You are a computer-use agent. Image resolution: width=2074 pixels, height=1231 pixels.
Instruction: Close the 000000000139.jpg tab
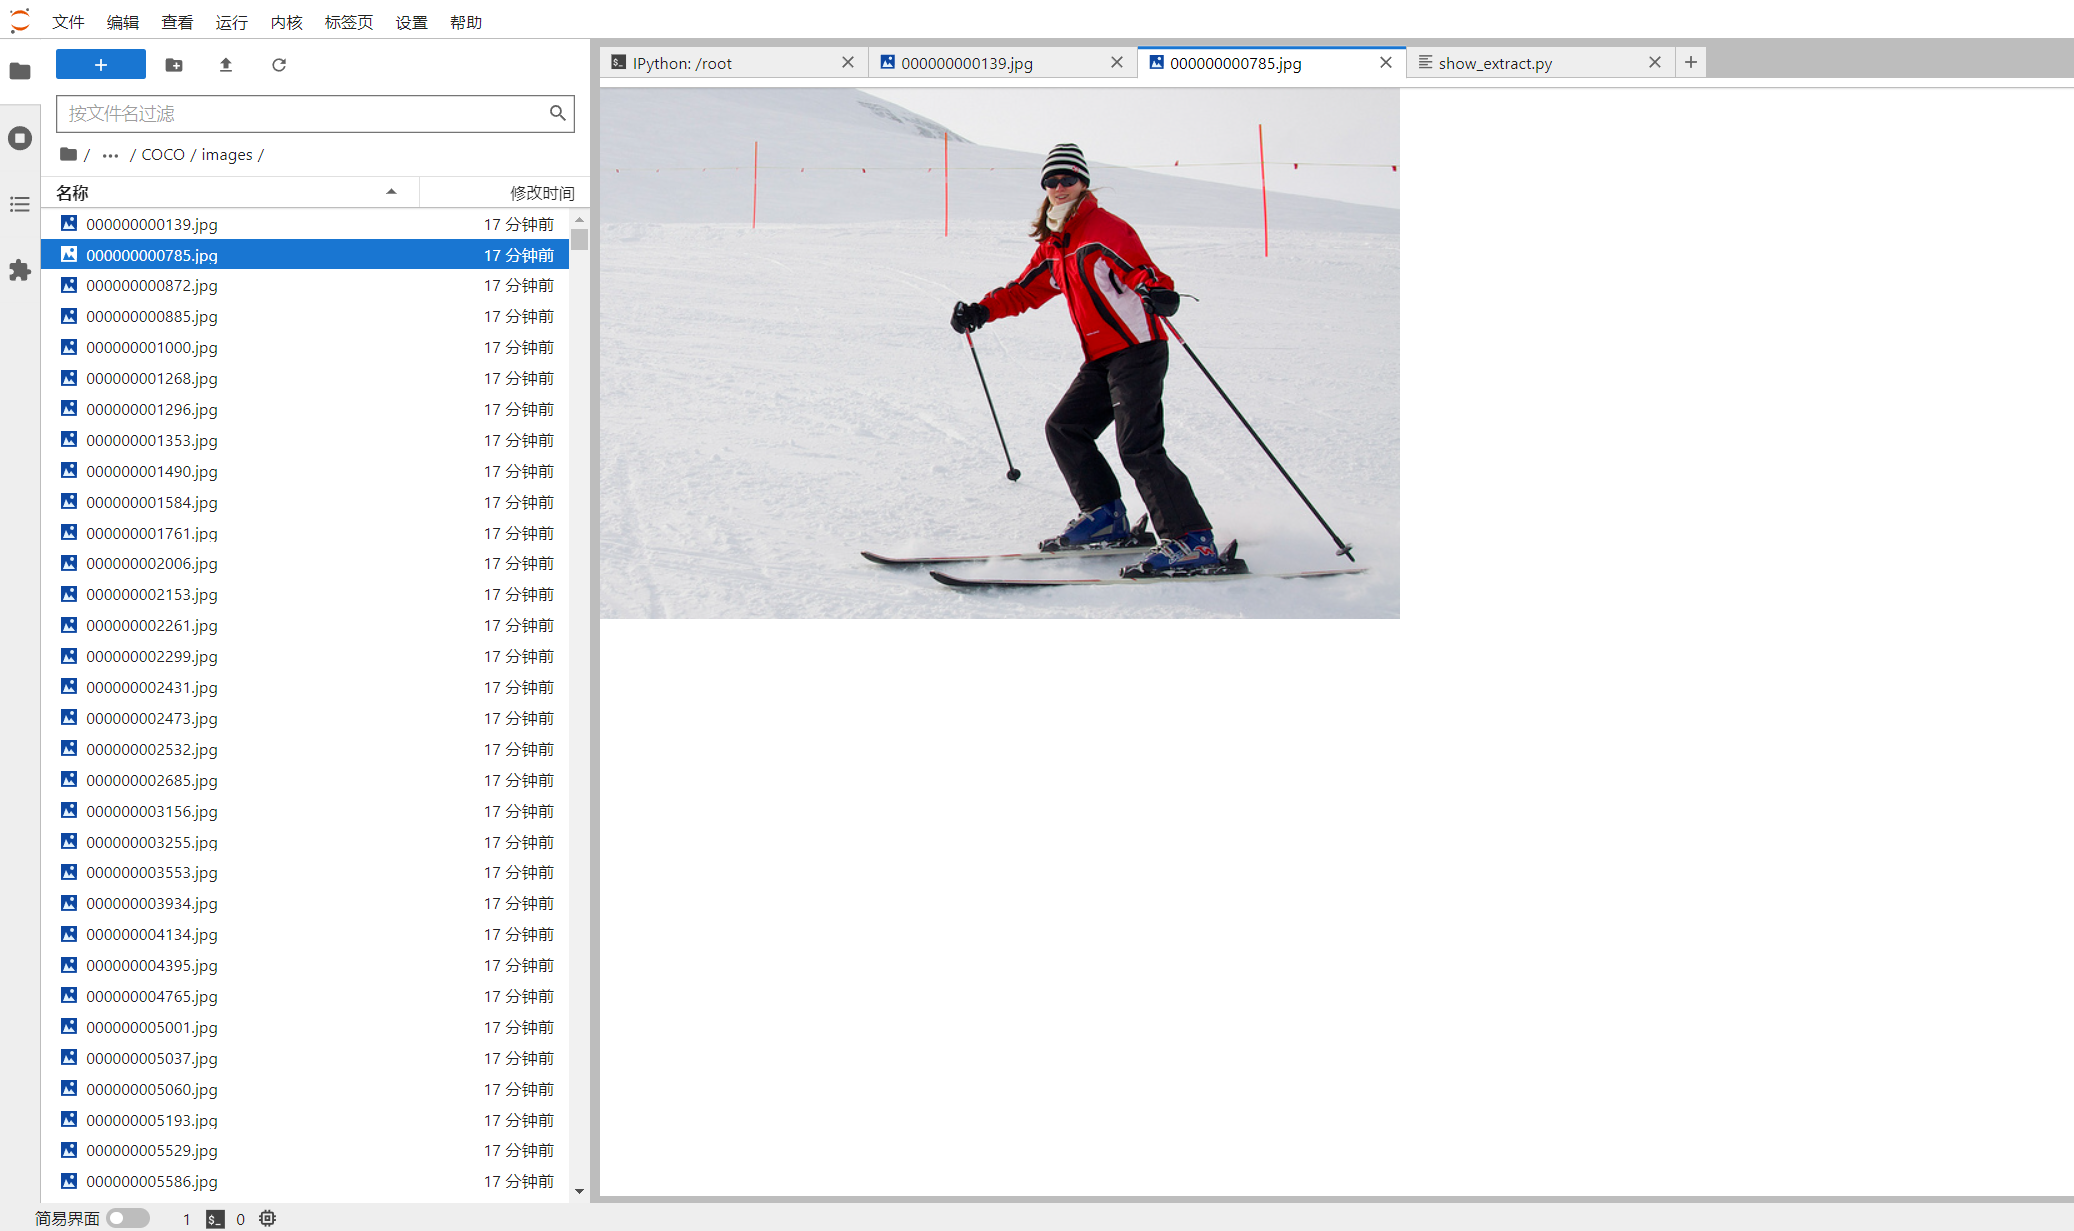[x=1117, y=62]
